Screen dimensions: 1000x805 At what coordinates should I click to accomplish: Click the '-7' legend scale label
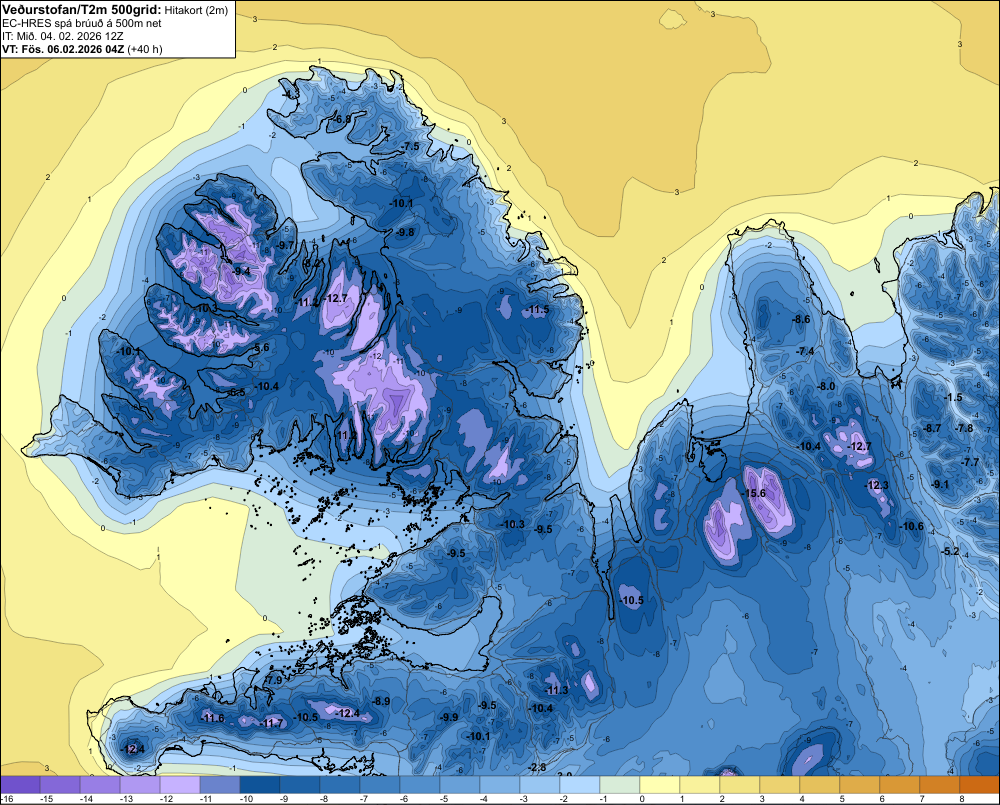pyautogui.click(x=365, y=799)
